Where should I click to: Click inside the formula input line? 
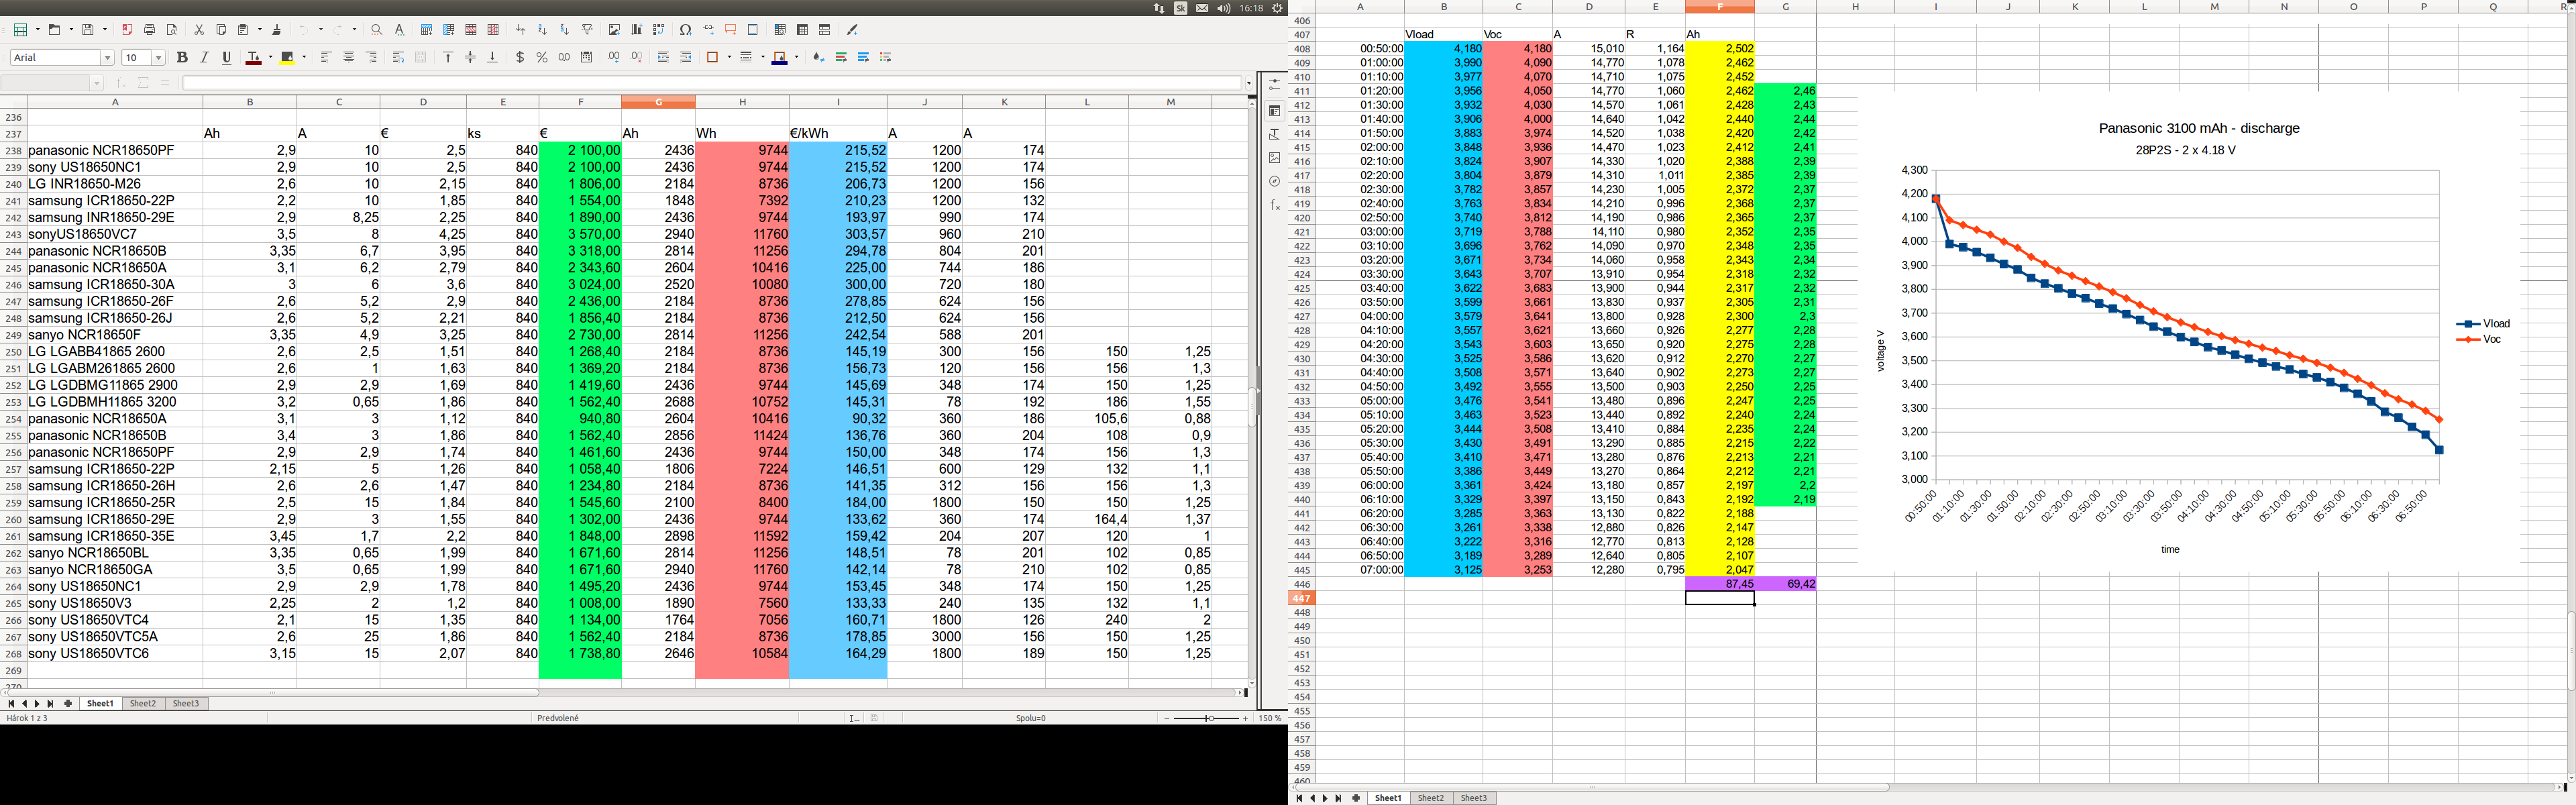point(700,83)
